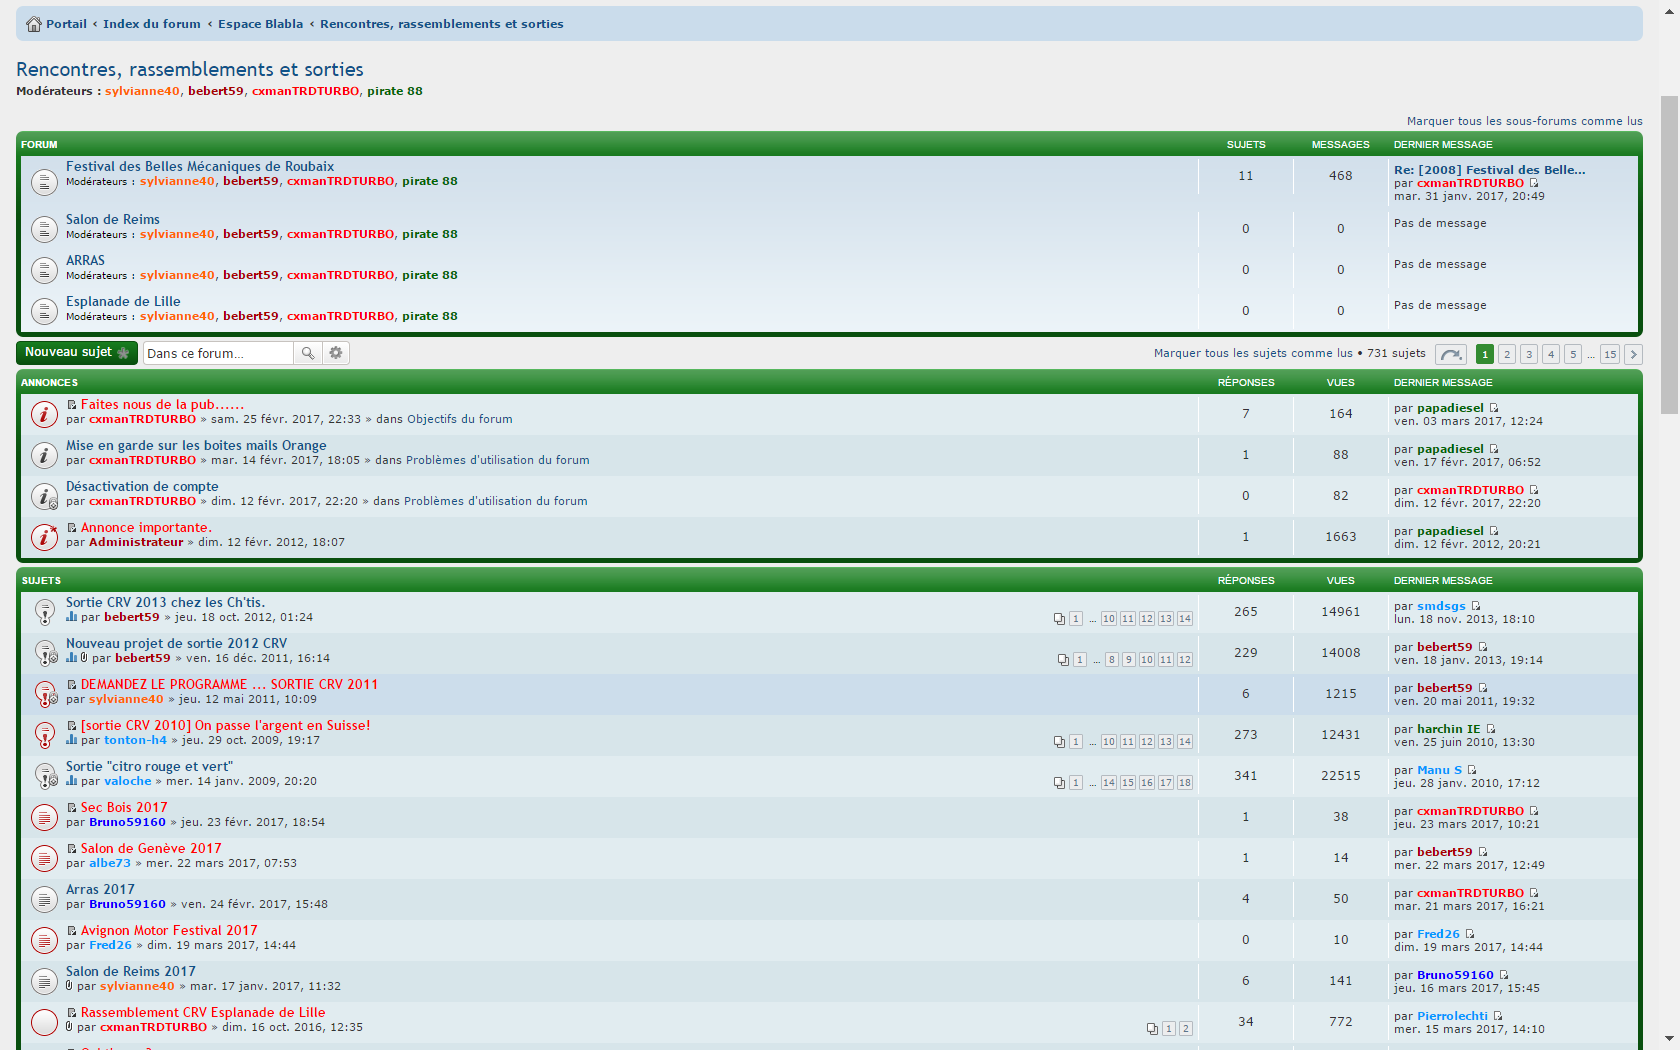1680x1050 pixels.
Task: Click the Dans ce forum search field
Action: point(218,353)
